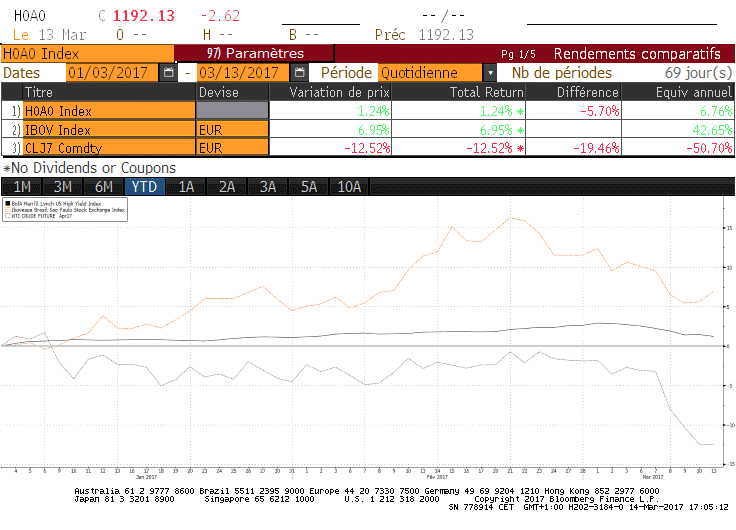Click the BofA Merrill Lynch legend swatch
This screenshot has height=530, width=736.
coord(8,204)
